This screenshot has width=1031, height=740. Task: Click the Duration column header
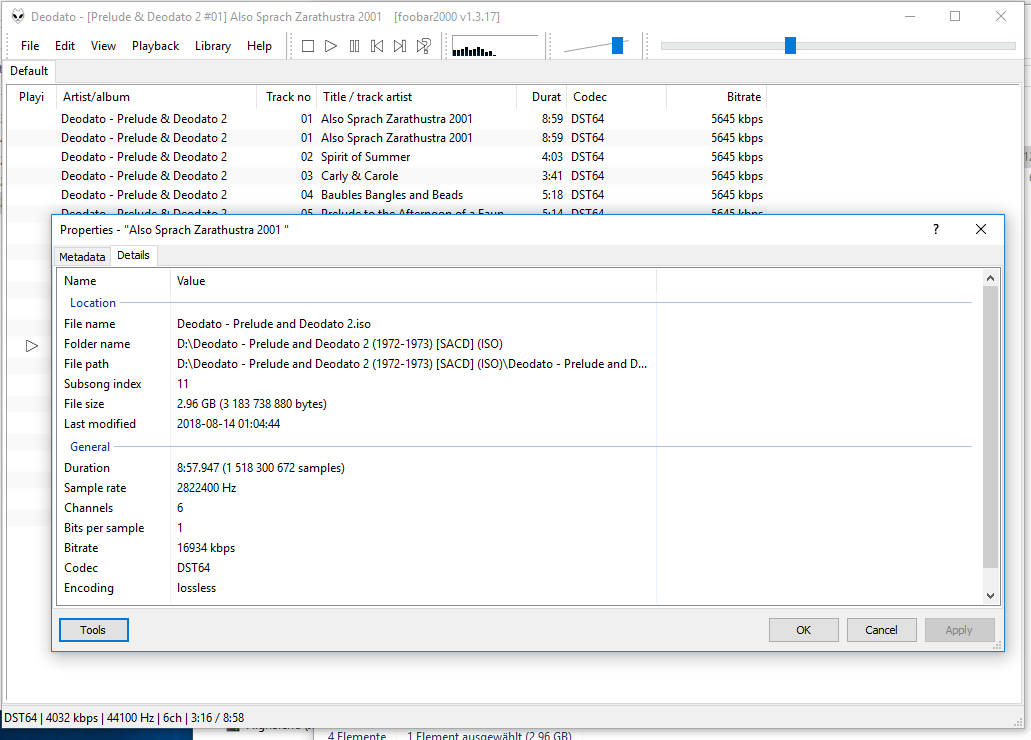point(542,97)
